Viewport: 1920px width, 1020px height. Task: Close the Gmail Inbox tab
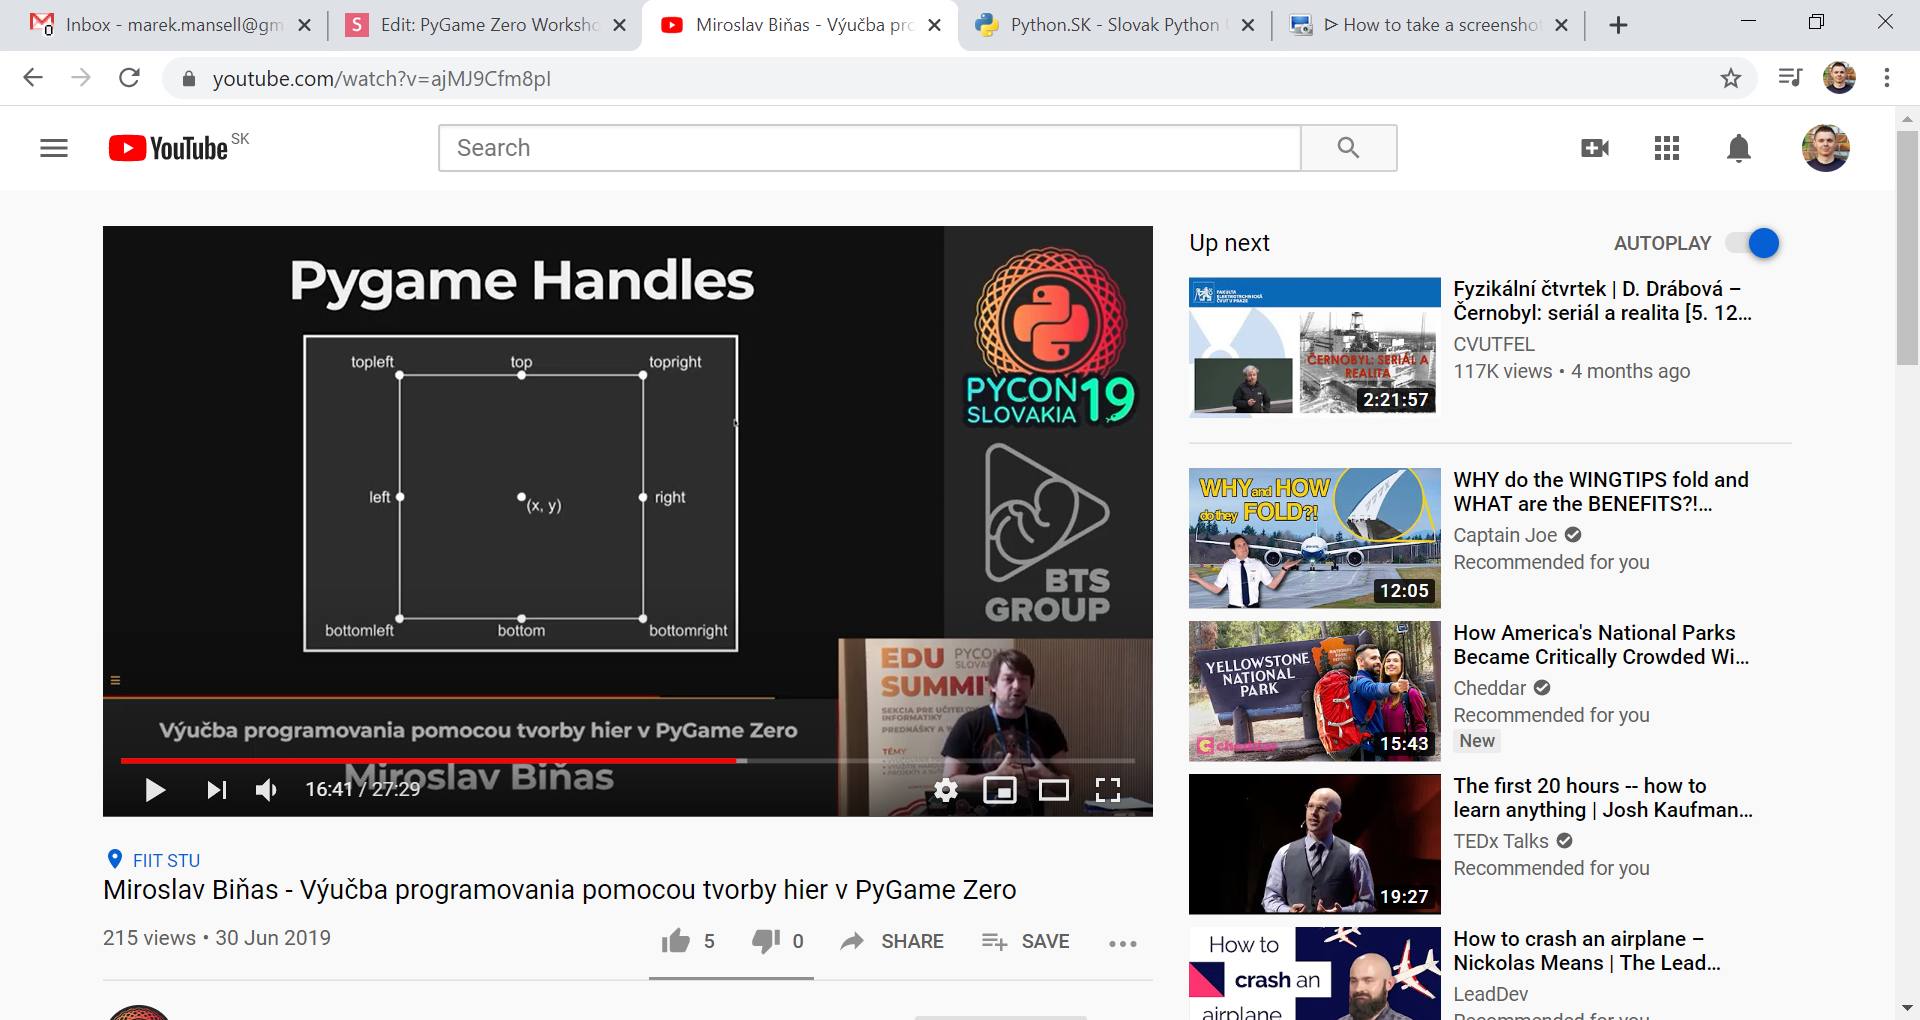(304, 25)
